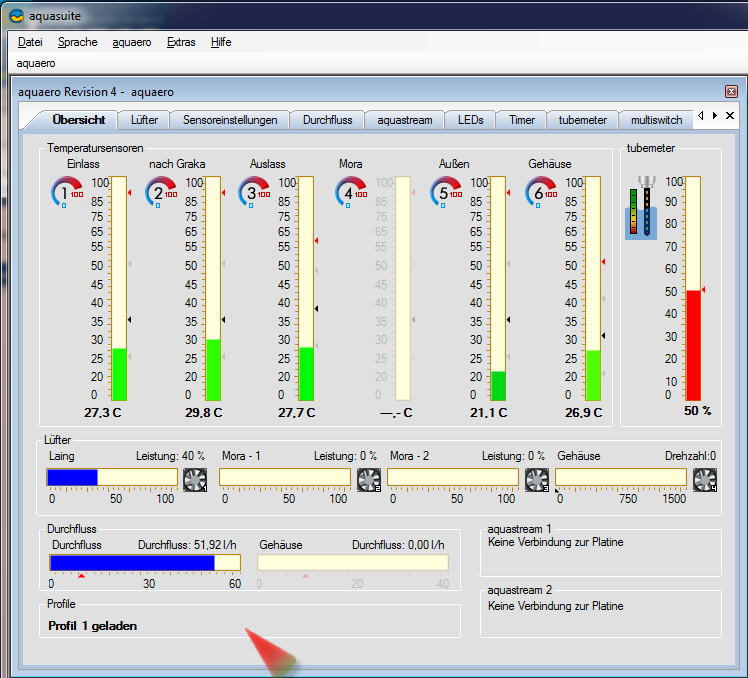The height and width of the screenshot is (678, 748).
Task: Click the sensor 2 gauge icon for nach Graka
Action: tap(161, 192)
